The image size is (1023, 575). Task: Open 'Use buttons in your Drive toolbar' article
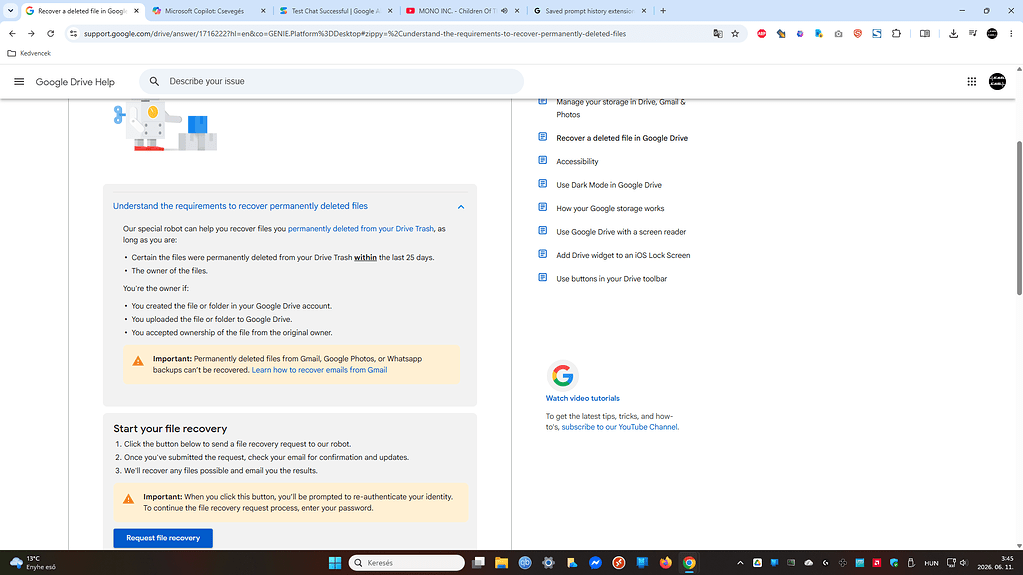point(611,279)
